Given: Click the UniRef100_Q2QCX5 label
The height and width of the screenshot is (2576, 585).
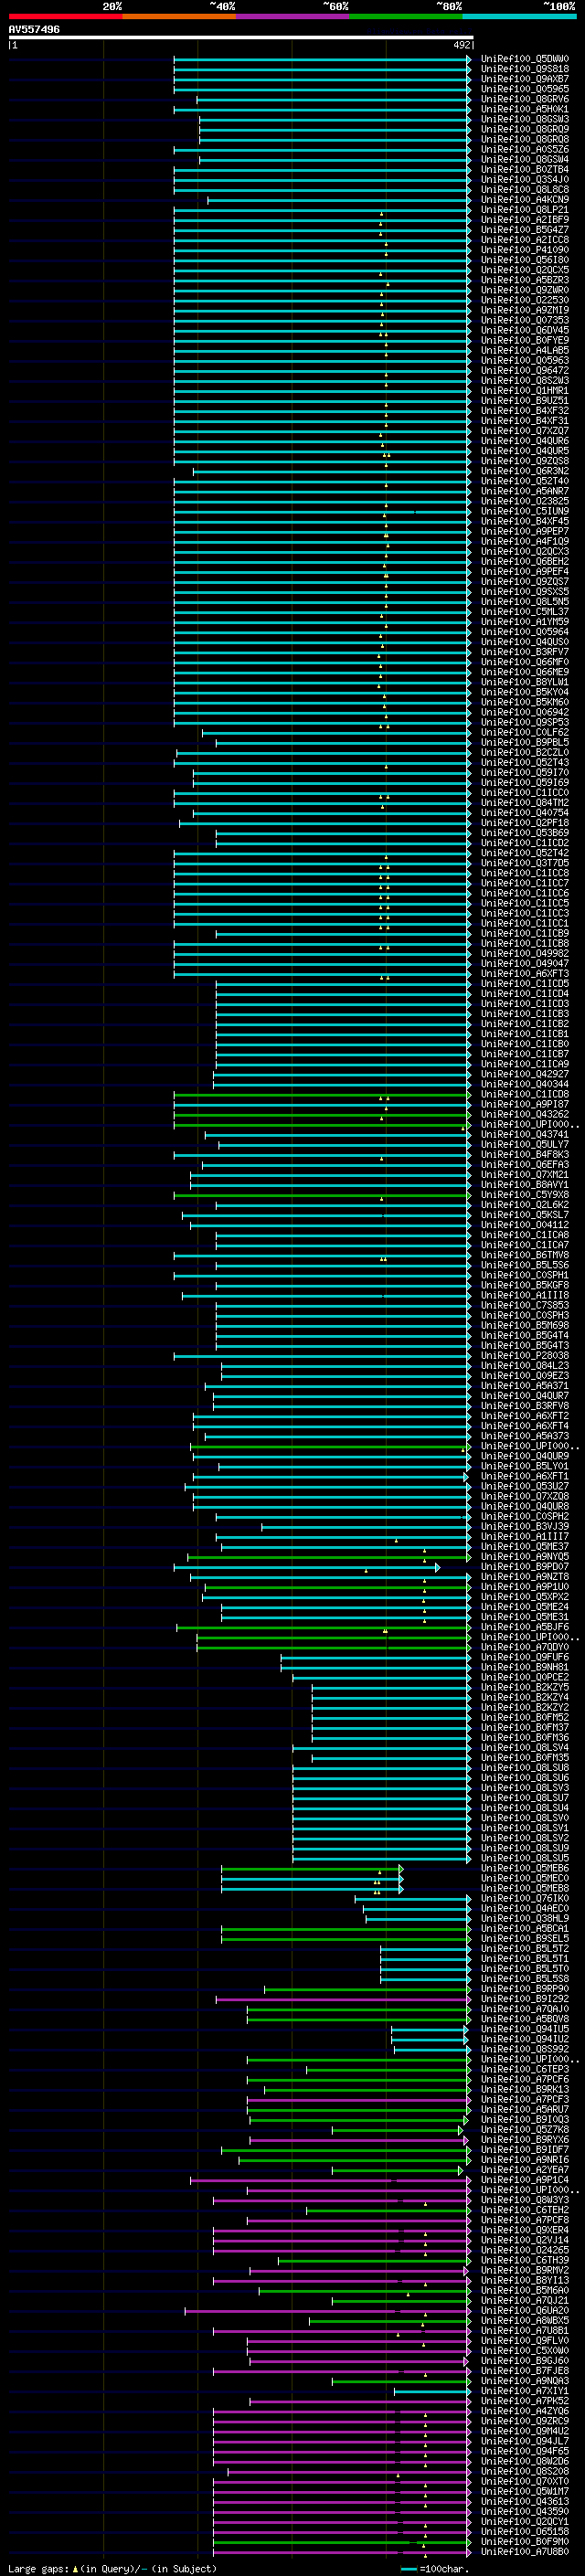Looking at the screenshot, I should tap(525, 270).
